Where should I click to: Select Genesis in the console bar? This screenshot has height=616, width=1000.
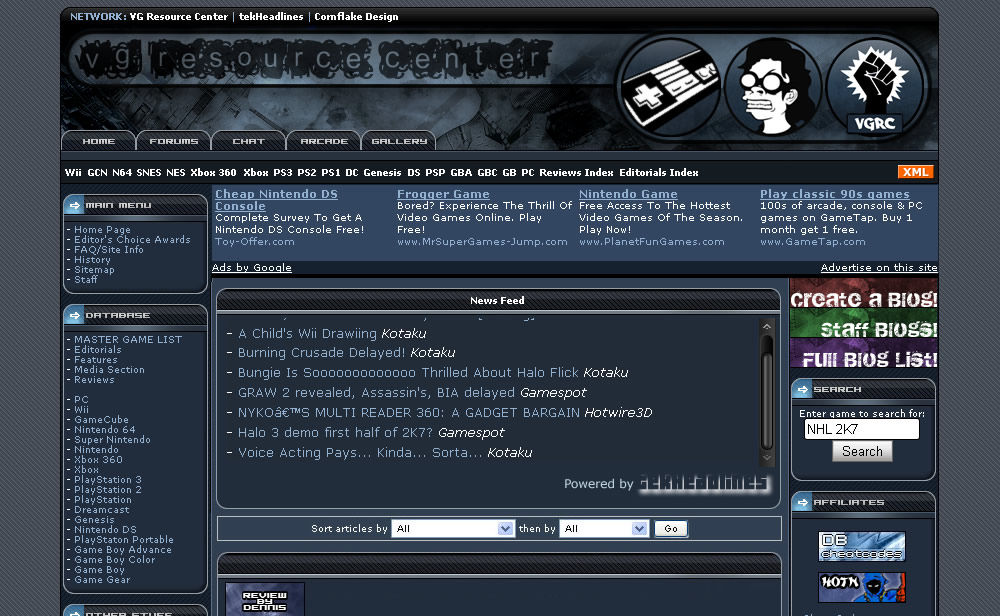[x=382, y=173]
